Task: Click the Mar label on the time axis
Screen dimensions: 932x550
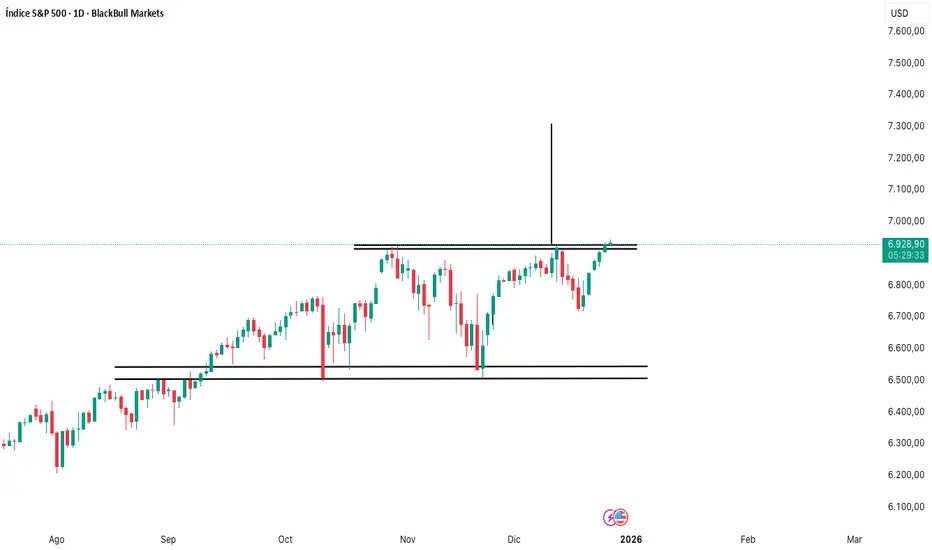Action: (853, 539)
